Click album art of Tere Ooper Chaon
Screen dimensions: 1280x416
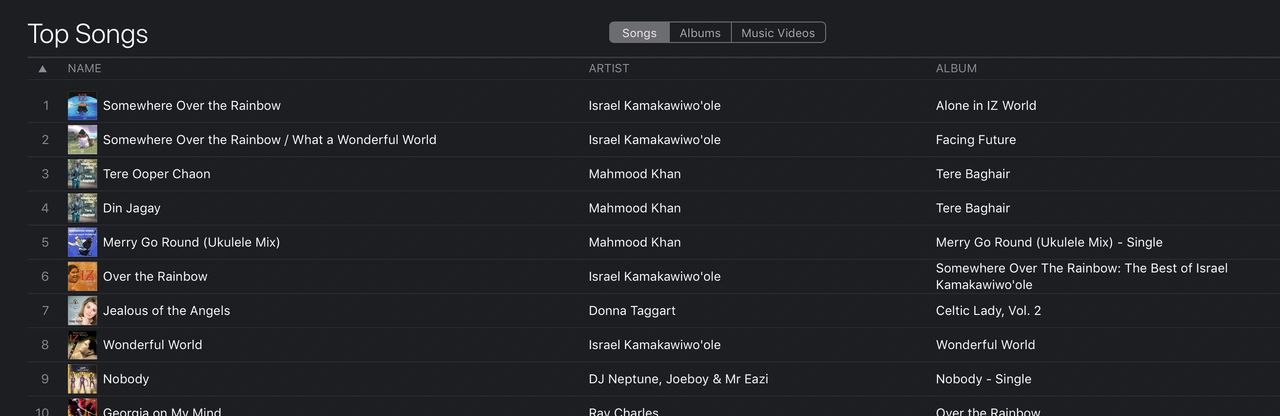point(82,174)
